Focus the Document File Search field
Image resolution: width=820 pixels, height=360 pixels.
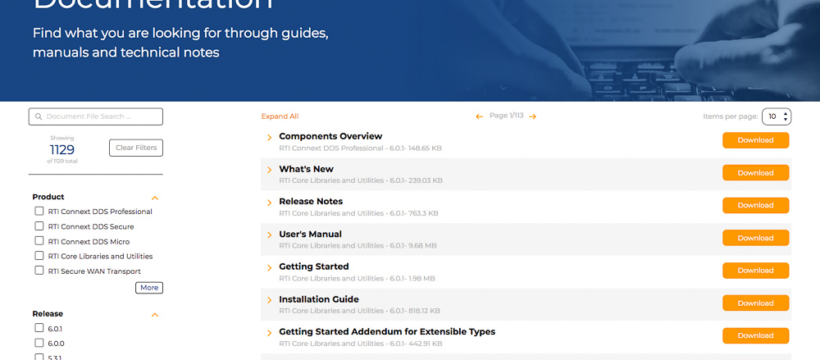[96, 117]
